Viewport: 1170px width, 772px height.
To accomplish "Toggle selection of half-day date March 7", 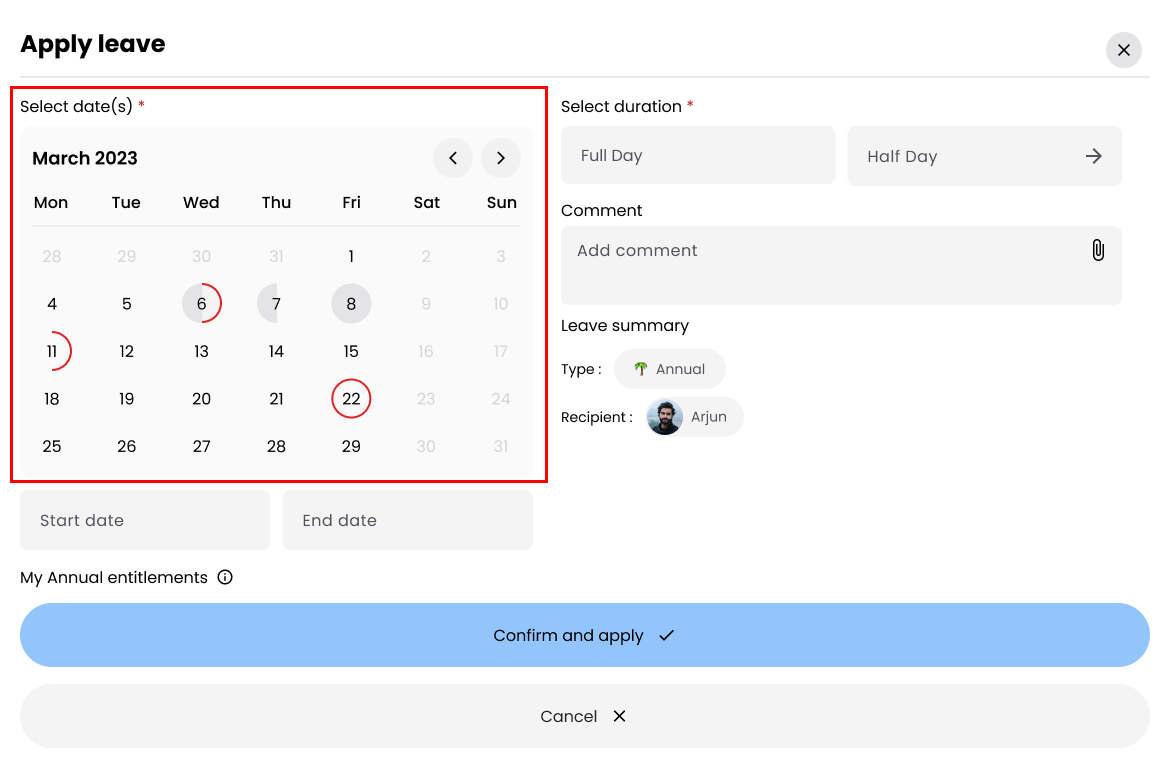I will (276, 304).
